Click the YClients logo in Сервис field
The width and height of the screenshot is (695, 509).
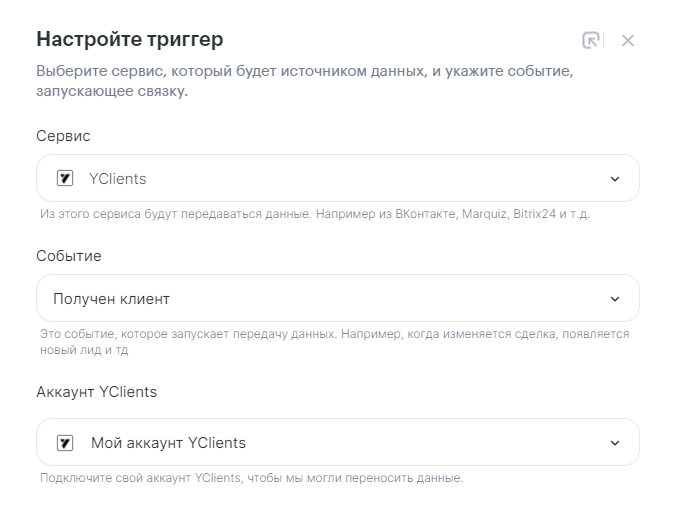(x=65, y=178)
